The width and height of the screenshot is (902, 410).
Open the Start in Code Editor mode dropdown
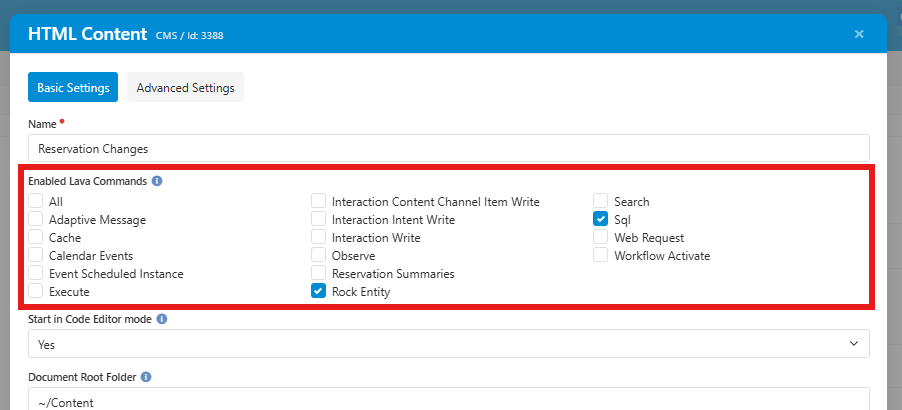[448, 344]
